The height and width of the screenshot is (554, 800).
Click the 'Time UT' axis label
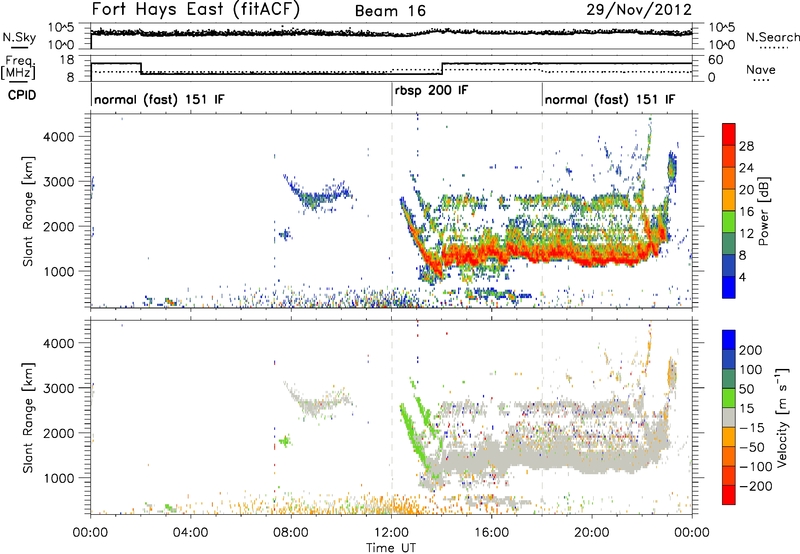click(391, 547)
